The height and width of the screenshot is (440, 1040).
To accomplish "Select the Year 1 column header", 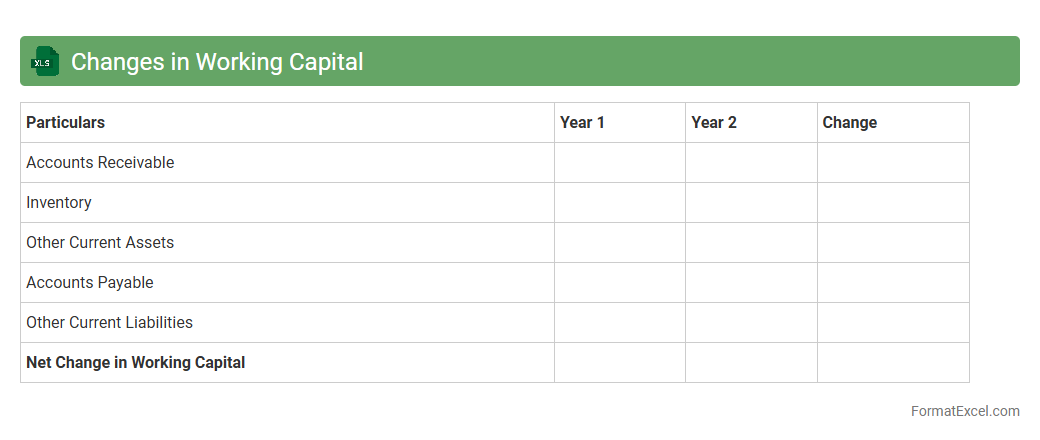I will (x=582, y=122).
